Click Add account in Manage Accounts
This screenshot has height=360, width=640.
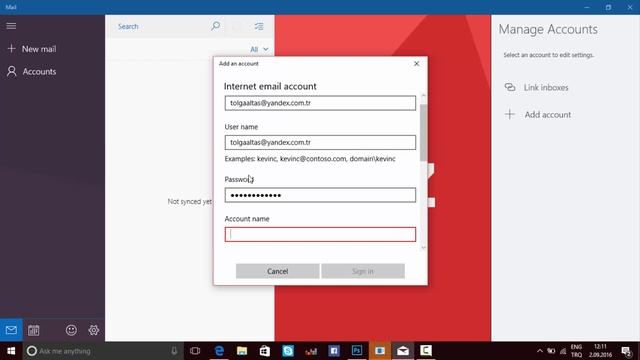coord(538,115)
